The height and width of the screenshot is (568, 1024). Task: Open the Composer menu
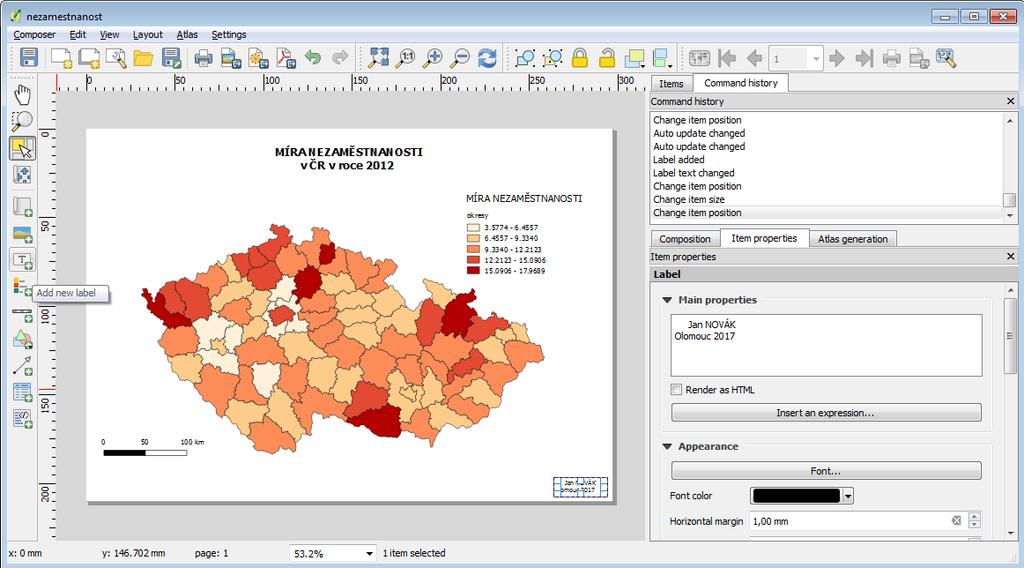point(35,35)
